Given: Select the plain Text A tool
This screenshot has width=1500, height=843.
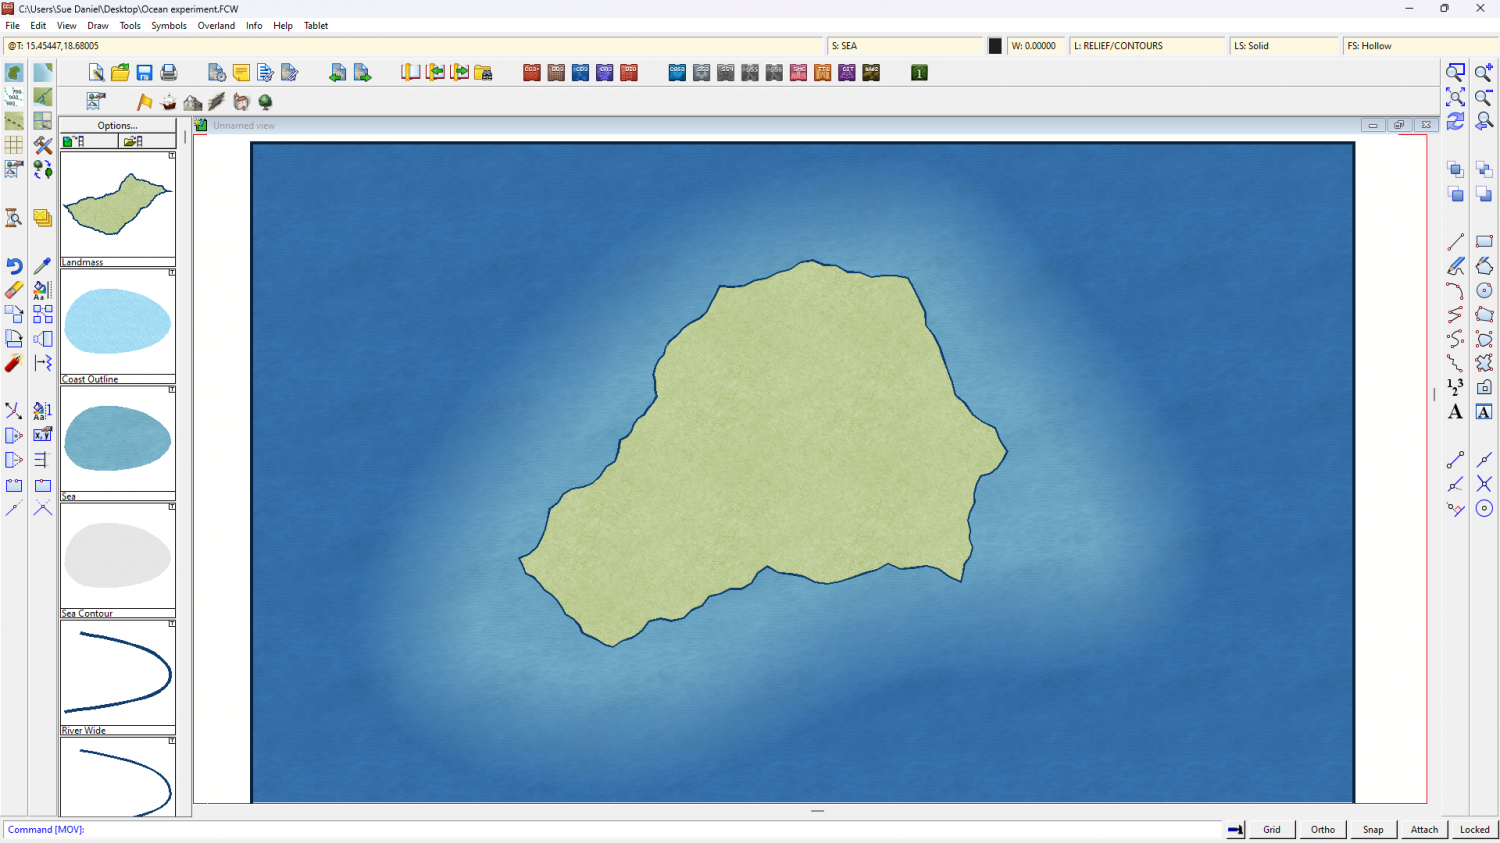Looking at the screenshot, I should tap(1455, 412).
